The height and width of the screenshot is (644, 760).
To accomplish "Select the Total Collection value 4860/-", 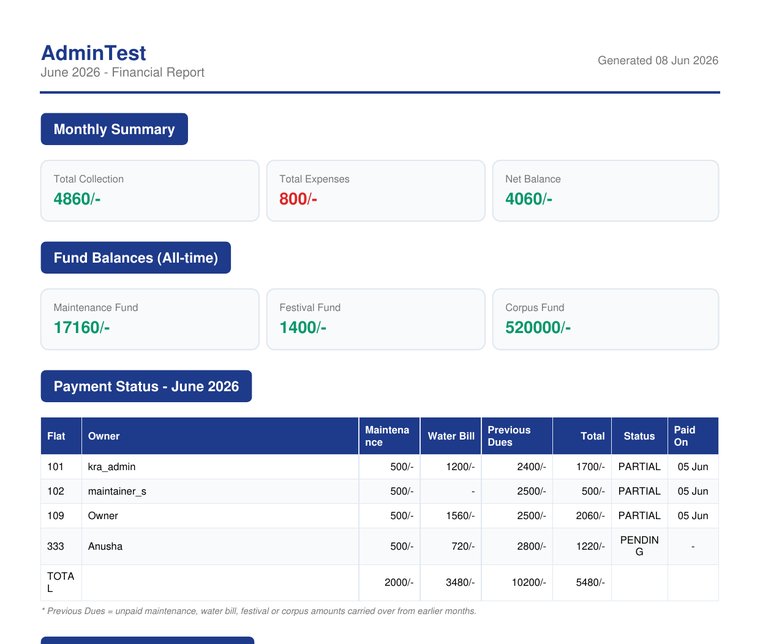I will tap(77, 199).
